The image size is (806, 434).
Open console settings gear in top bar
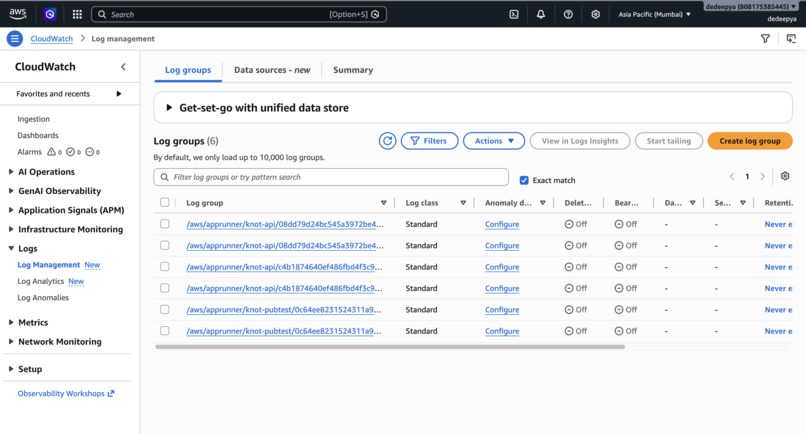pyautogui.click(x=595, y=14)
